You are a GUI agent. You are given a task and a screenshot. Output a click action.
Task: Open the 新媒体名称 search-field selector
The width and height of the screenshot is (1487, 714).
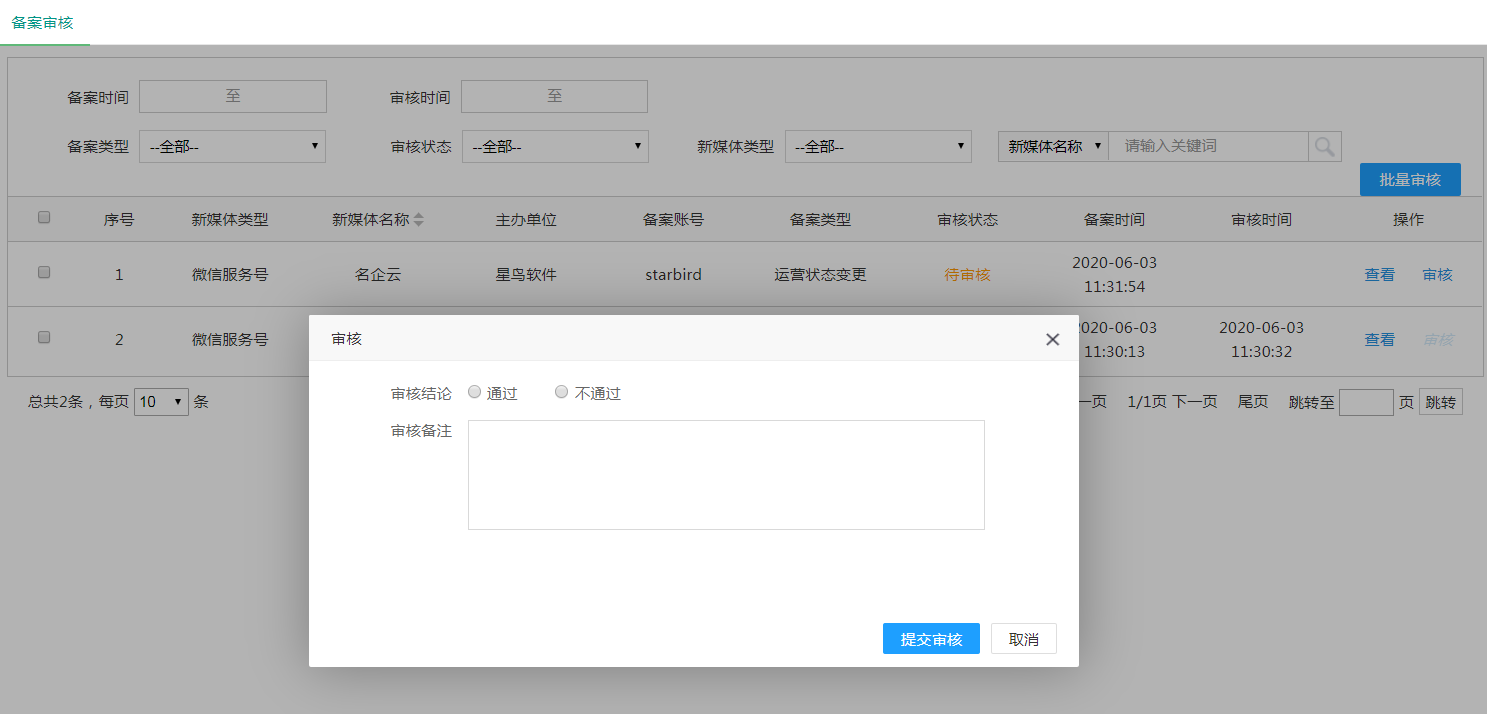[x=1053, y=146]
